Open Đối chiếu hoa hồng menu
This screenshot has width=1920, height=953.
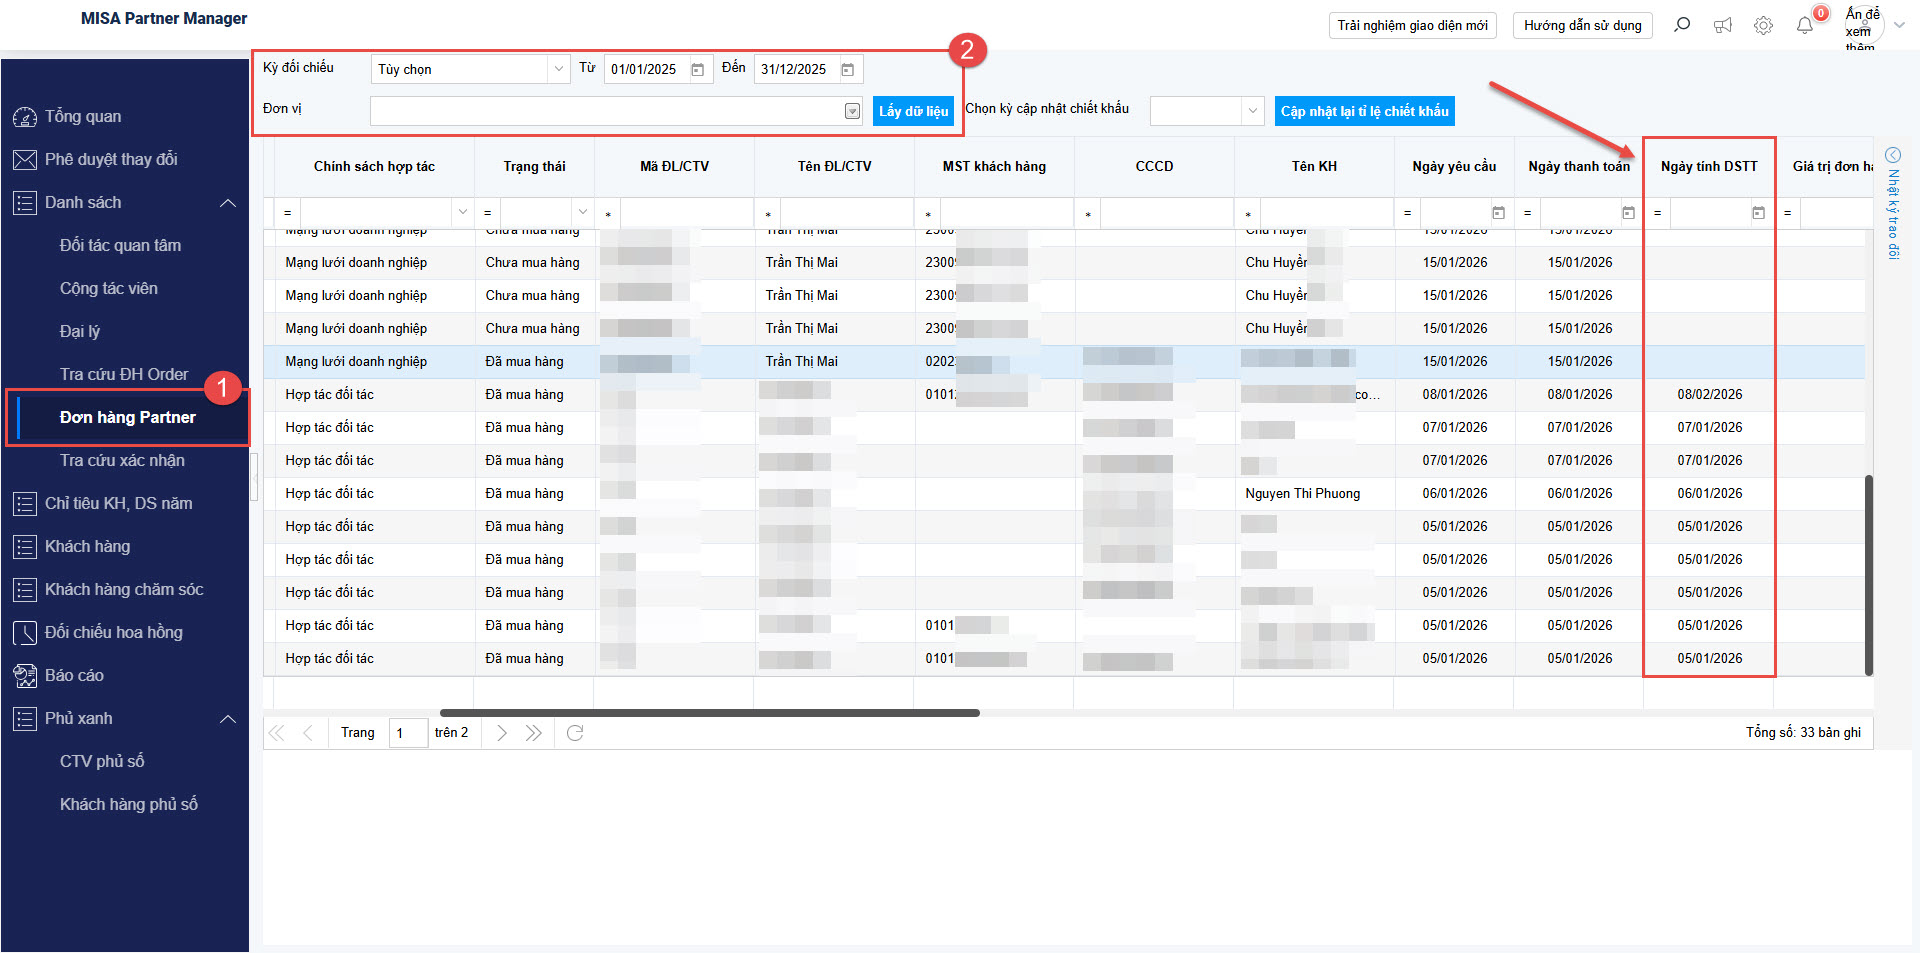click(113, 632)
